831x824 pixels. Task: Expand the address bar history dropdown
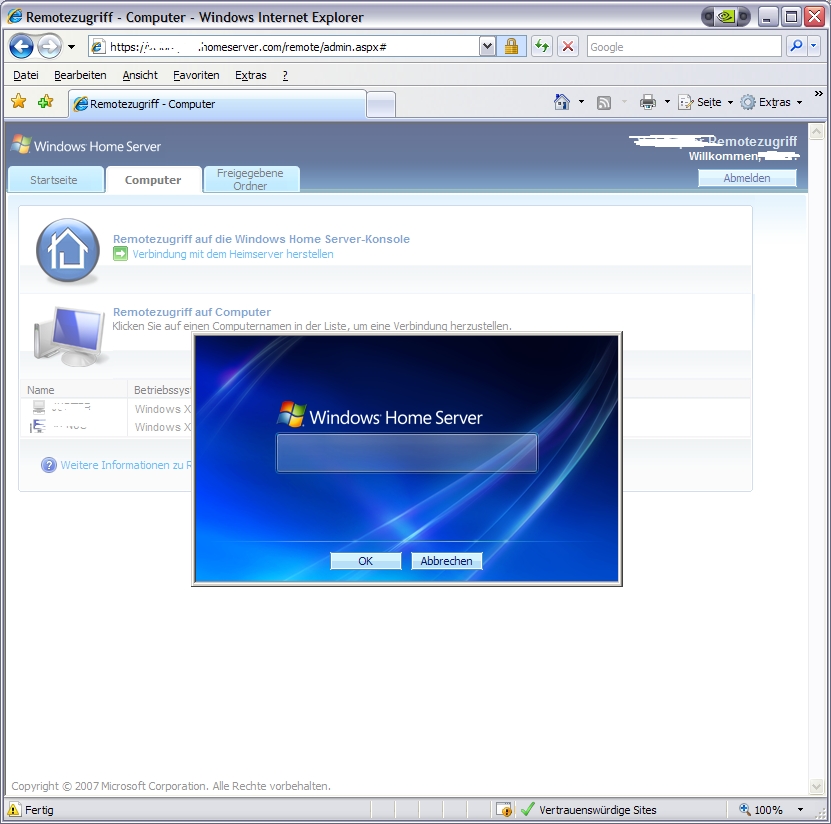tap(487, 47)
